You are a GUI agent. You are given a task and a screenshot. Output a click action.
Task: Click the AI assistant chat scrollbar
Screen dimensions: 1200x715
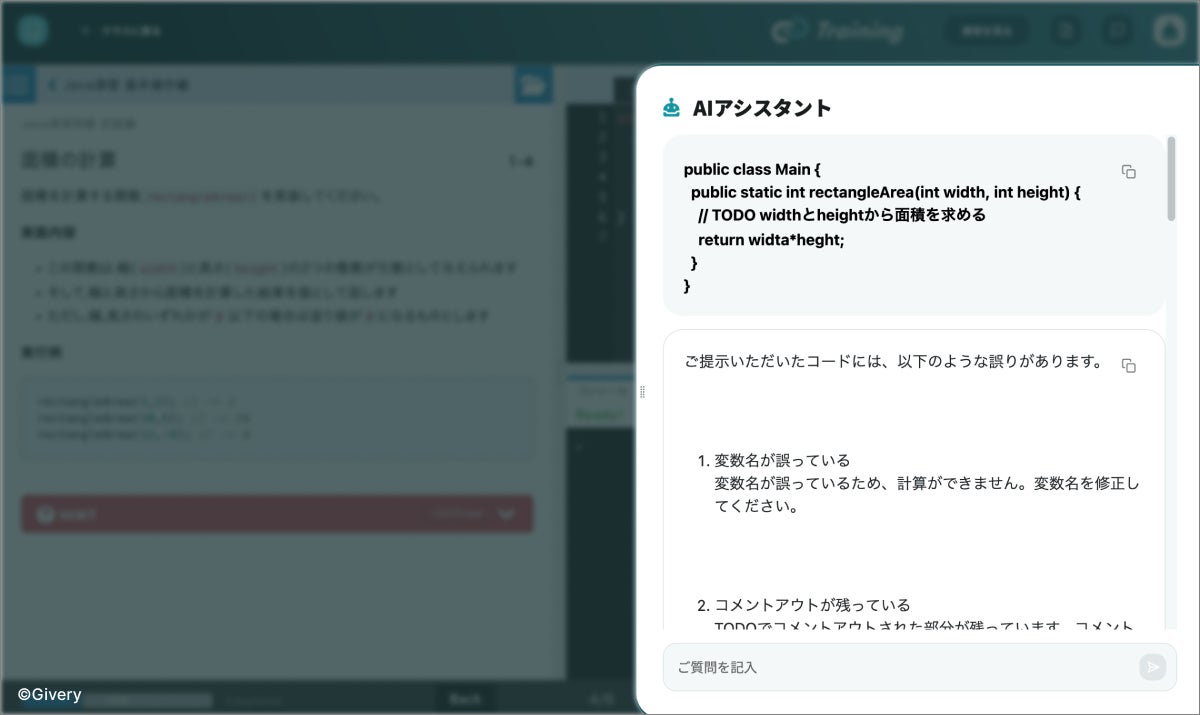(1171, 178)
